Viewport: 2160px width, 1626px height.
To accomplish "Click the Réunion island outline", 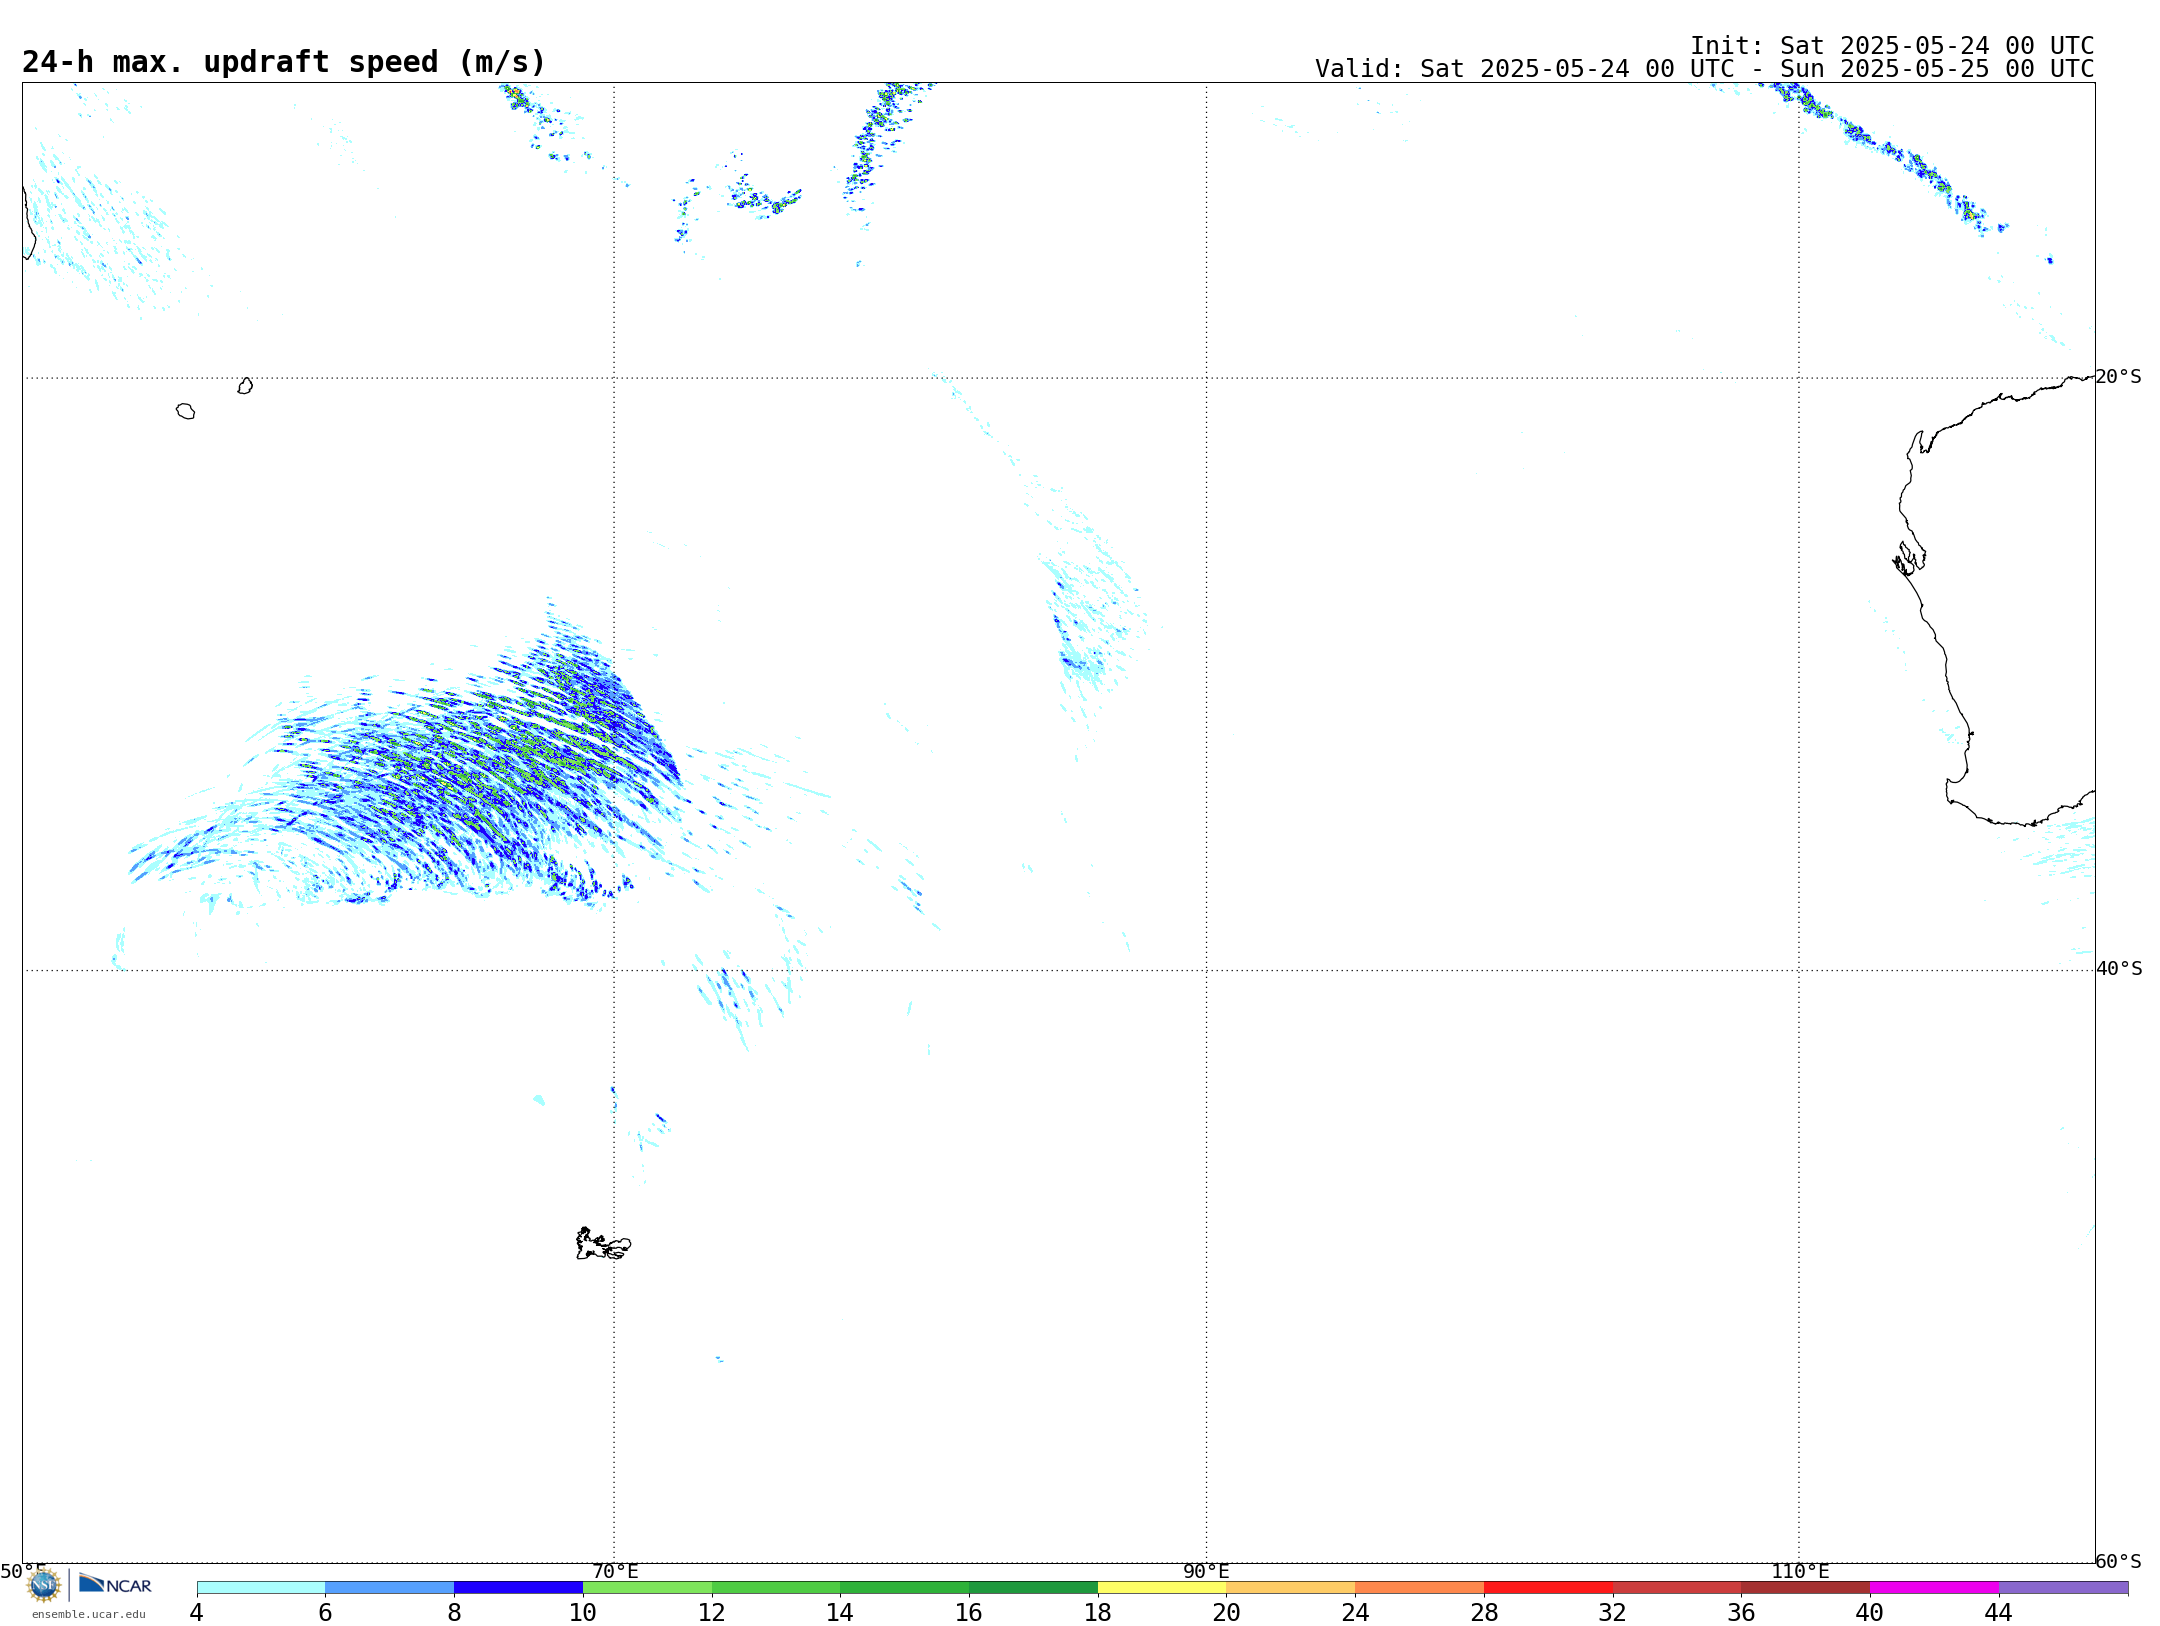I will point(185,411).
